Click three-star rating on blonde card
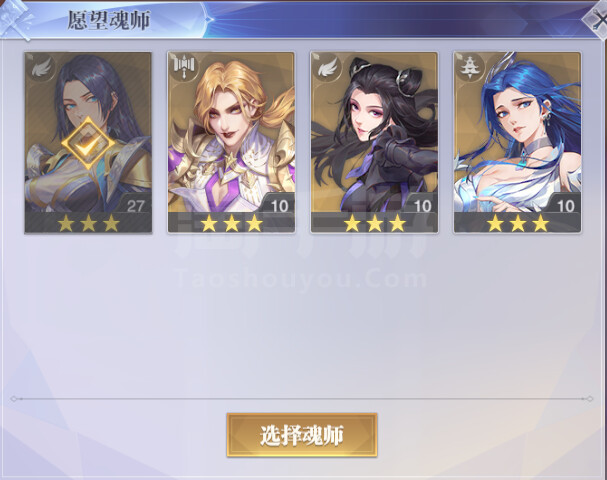The width and height of the screenshot is (607, 480). [232, 223]
